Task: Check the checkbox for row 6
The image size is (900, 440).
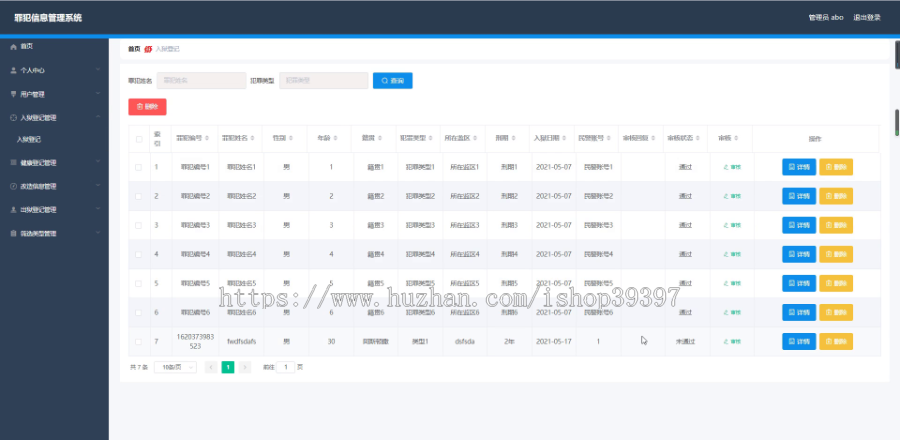Action: (138, 313)
